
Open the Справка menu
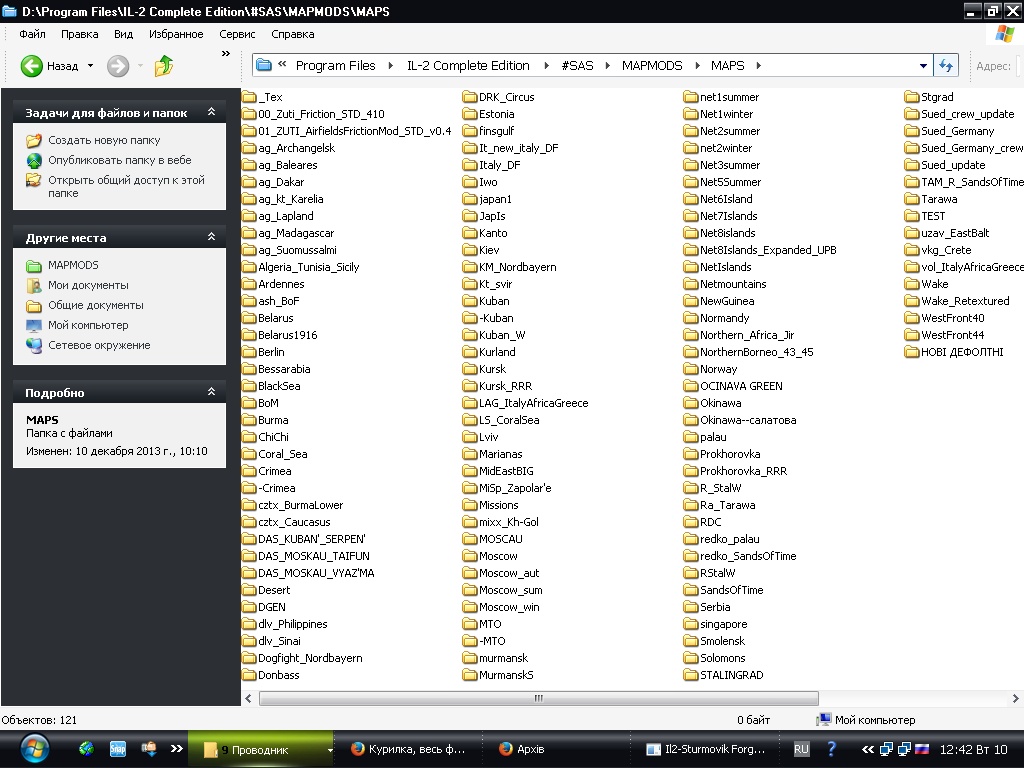point(293,34)
